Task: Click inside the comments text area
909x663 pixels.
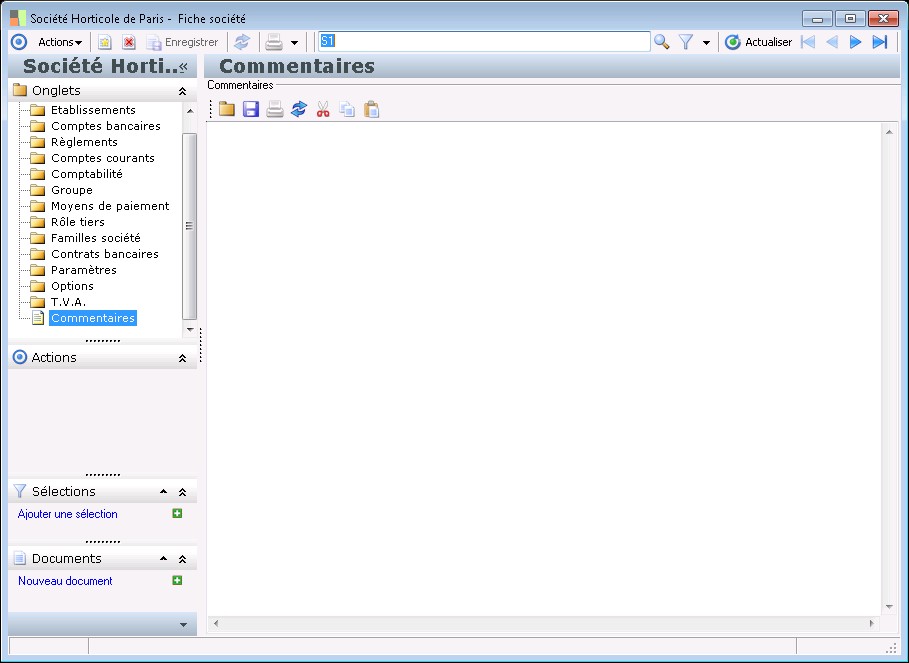Action: pos(544,369)
